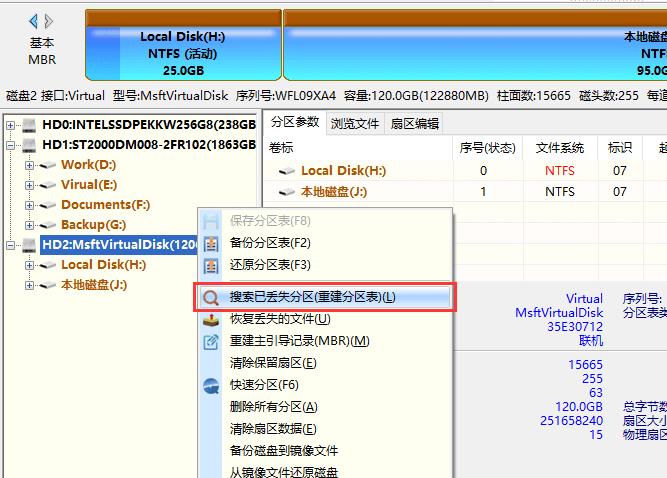Click 文件系统 column header
This screenshot has height=478, width=667.
coord(560,148)
